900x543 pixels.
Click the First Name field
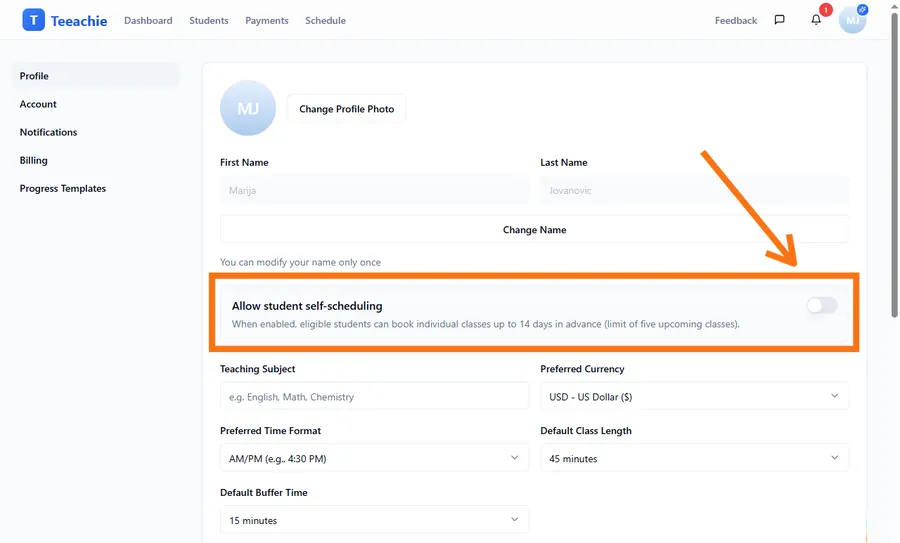click(x=374, y=190)
